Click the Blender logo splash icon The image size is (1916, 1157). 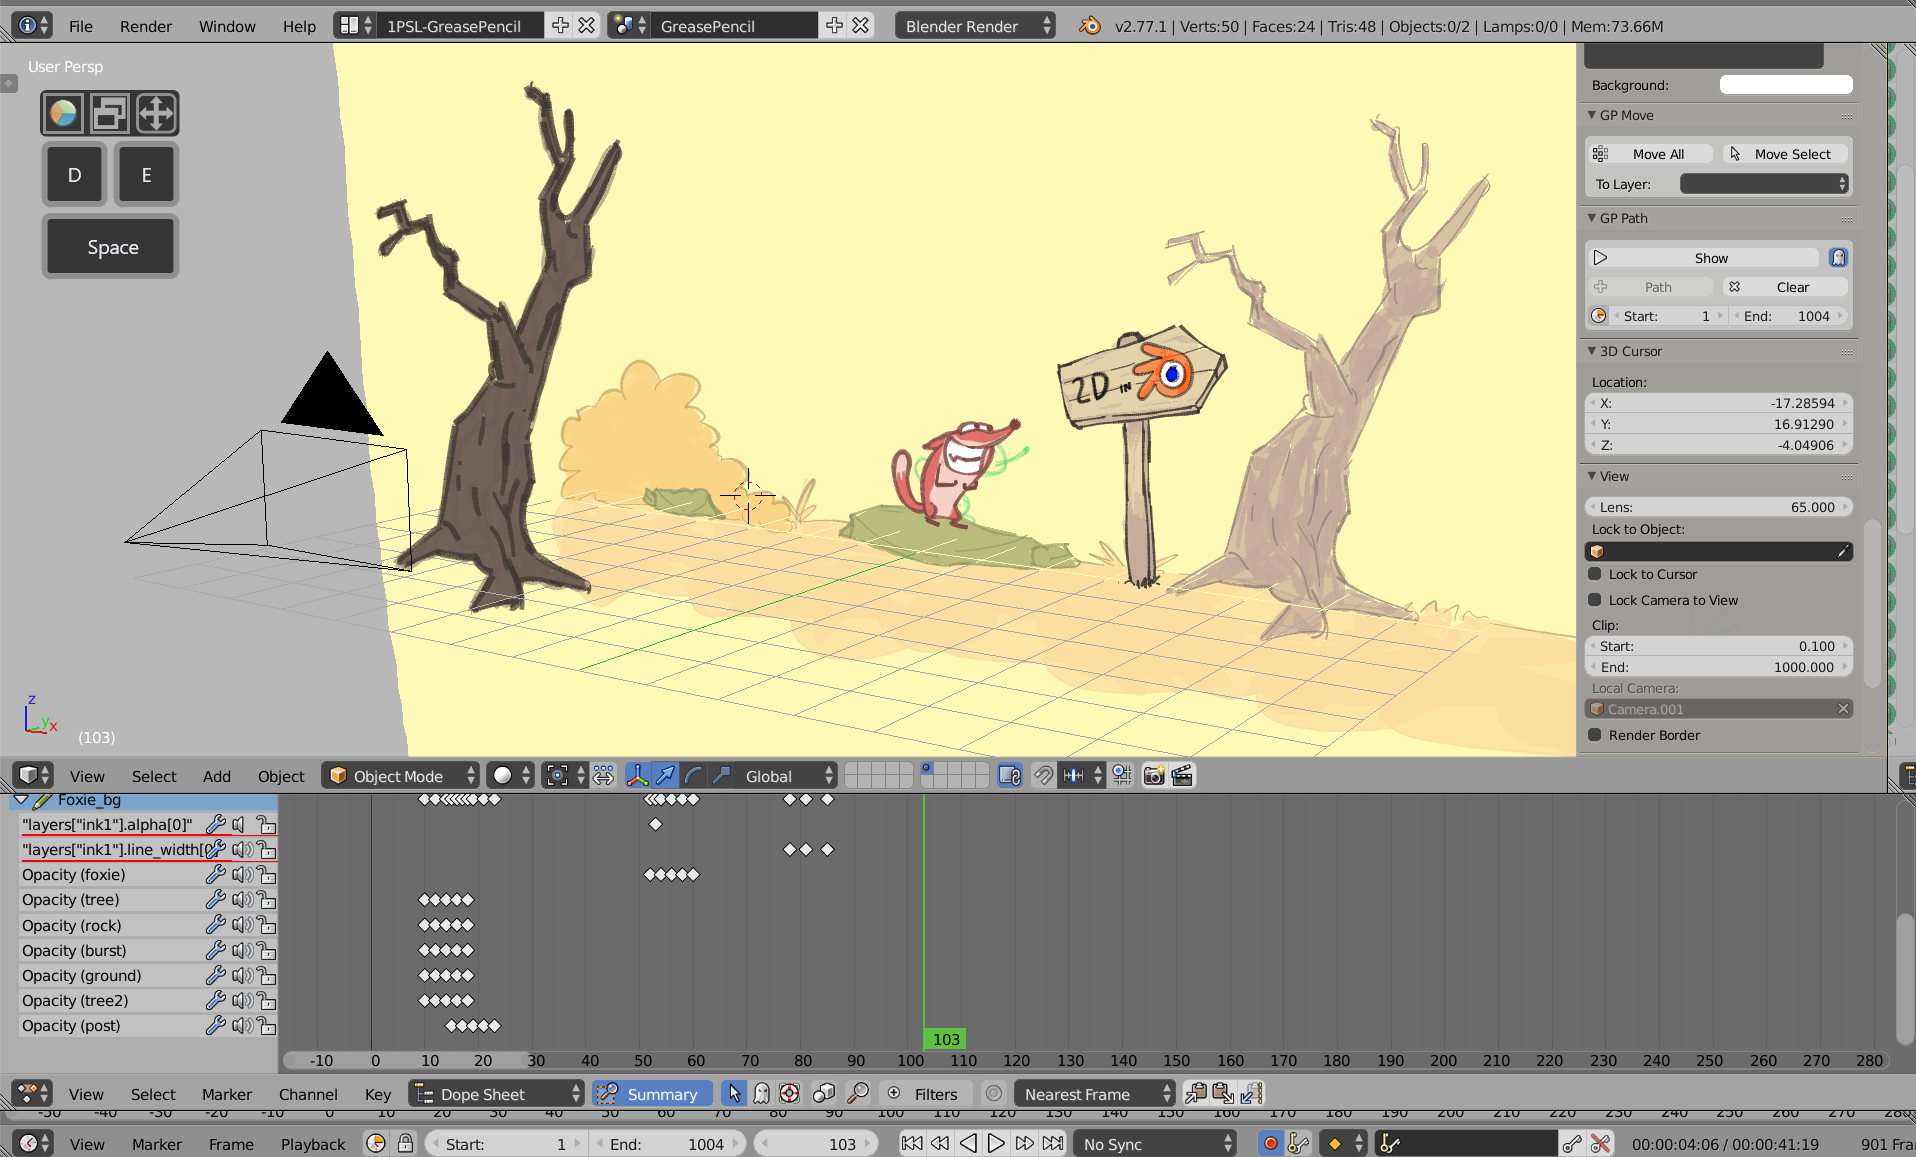coord(1089,26)
